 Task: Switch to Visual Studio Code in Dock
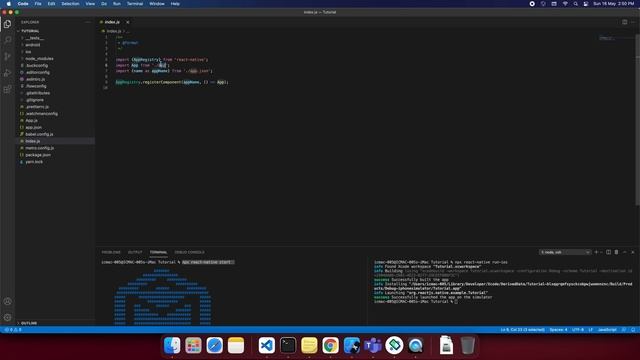(267, 346)
